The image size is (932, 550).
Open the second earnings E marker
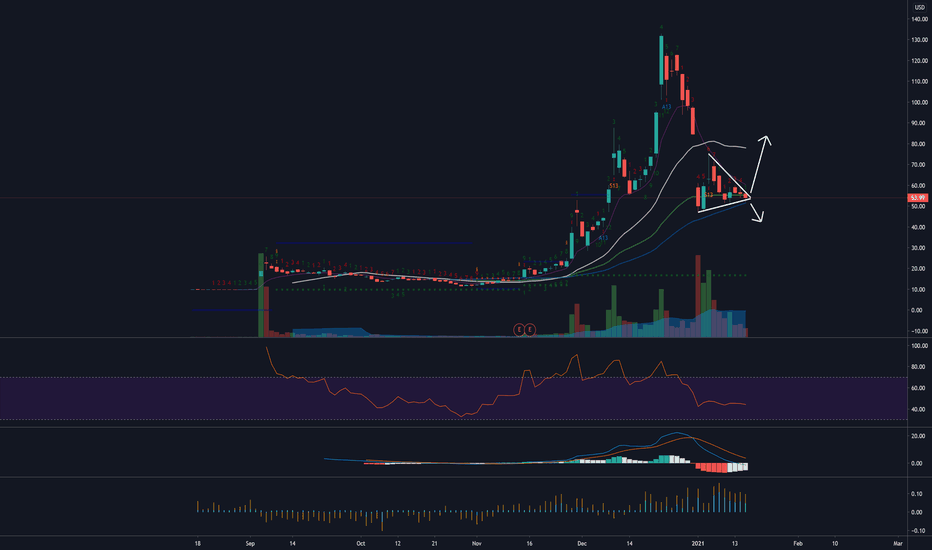(x=530, y=329)
